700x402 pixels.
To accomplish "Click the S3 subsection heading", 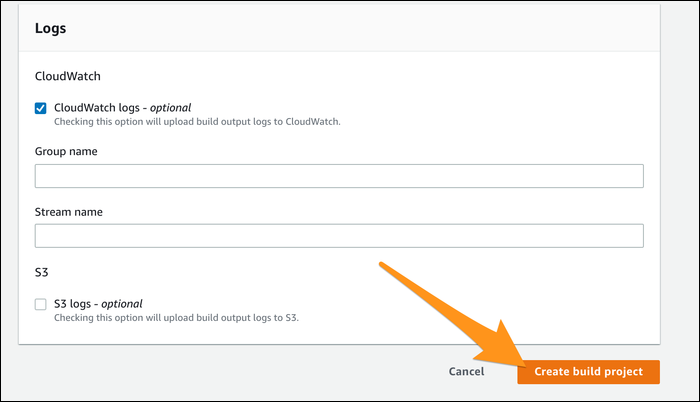I will pos(42,271).
